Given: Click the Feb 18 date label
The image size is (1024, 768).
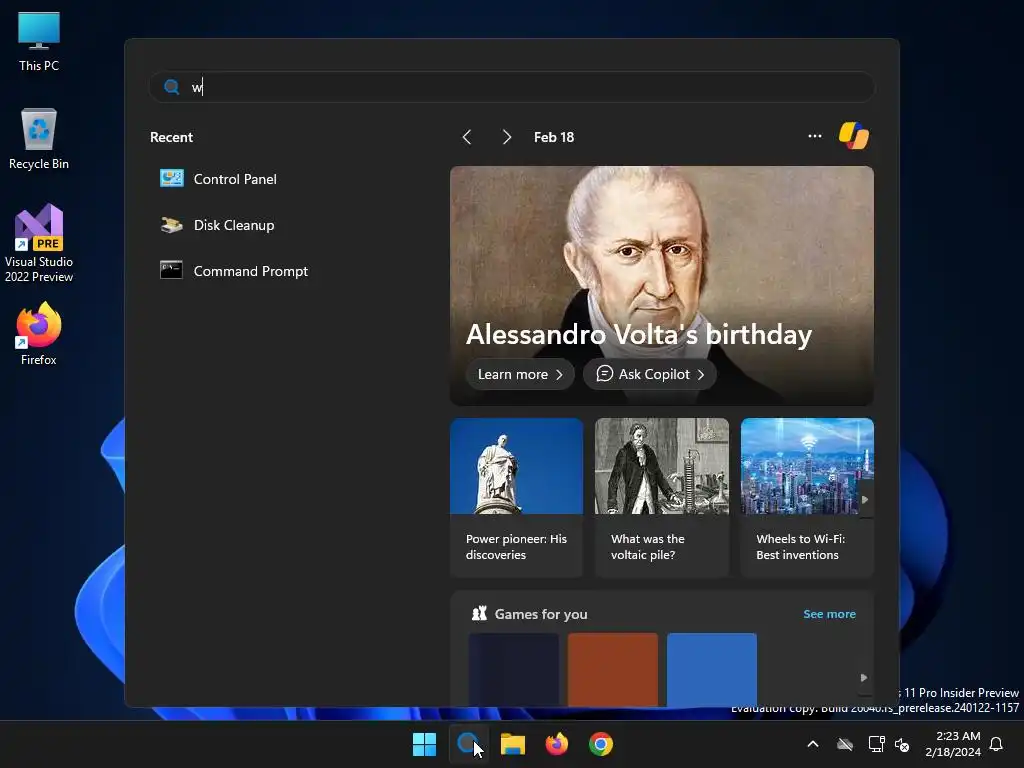Looking at the screenshot, I should coord(554,137).
